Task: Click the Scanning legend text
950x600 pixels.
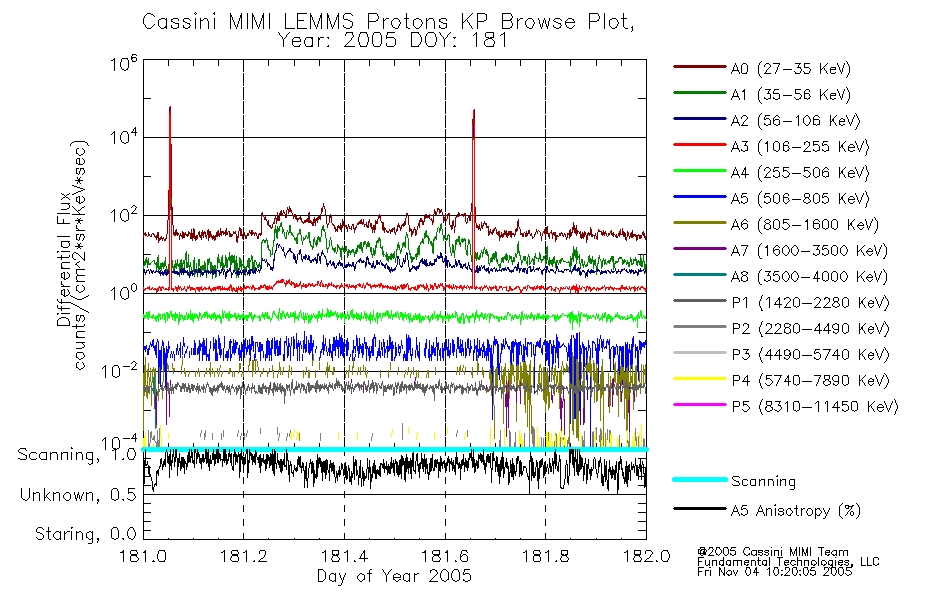Action: pos(763,481)
